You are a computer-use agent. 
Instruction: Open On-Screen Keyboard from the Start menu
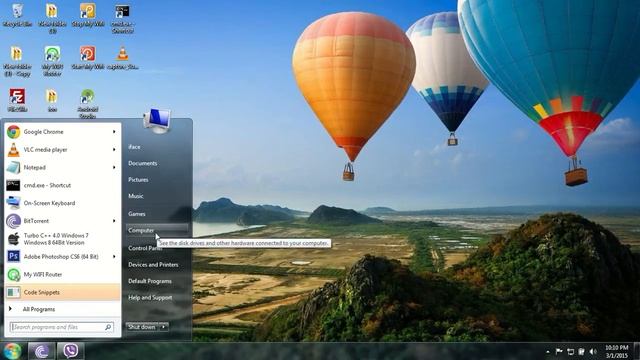pos(62,203)
